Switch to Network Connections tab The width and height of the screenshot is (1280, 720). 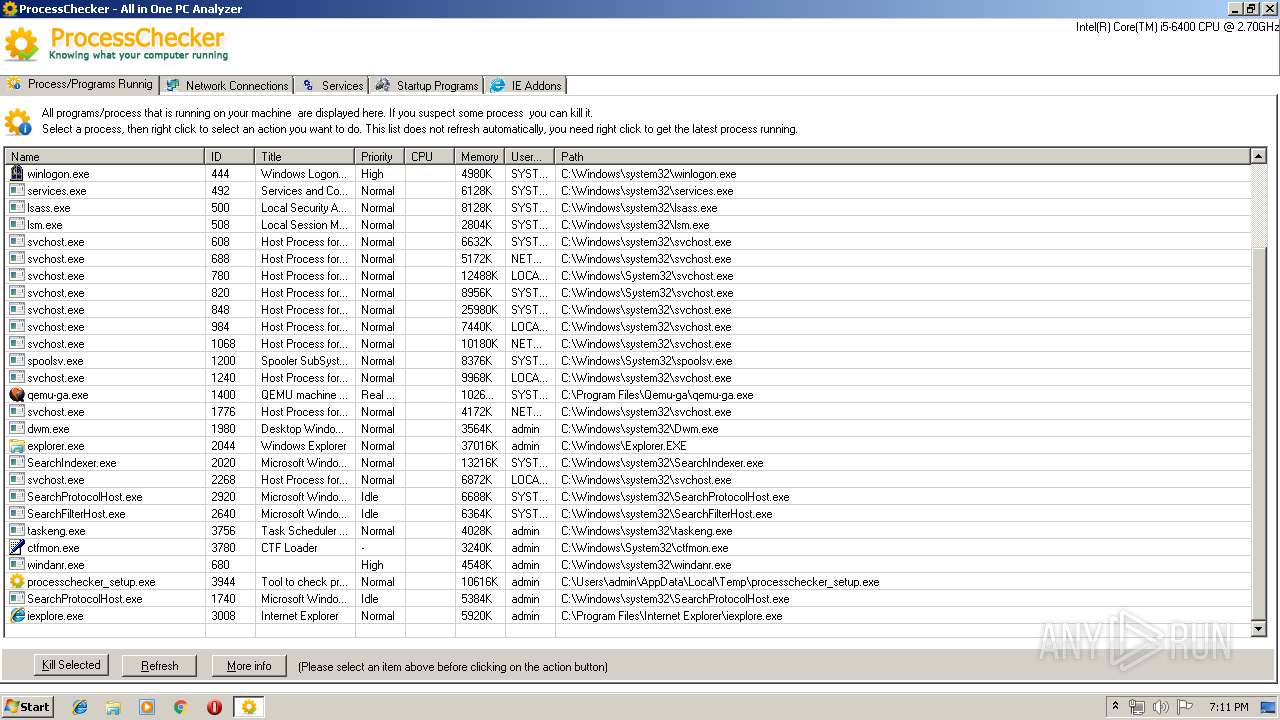coord(227,86)
